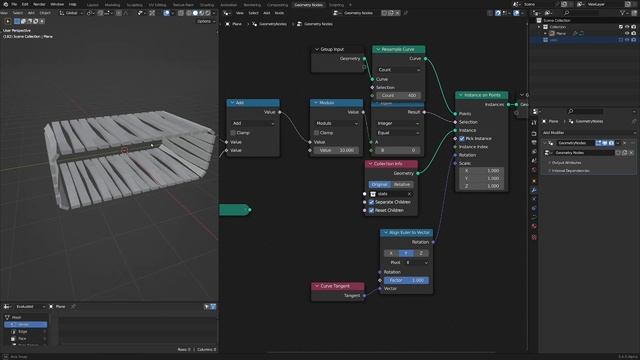Open the Add operation dropdown
640x360 pixels.
pyautogui.click(x=253, y=123)
